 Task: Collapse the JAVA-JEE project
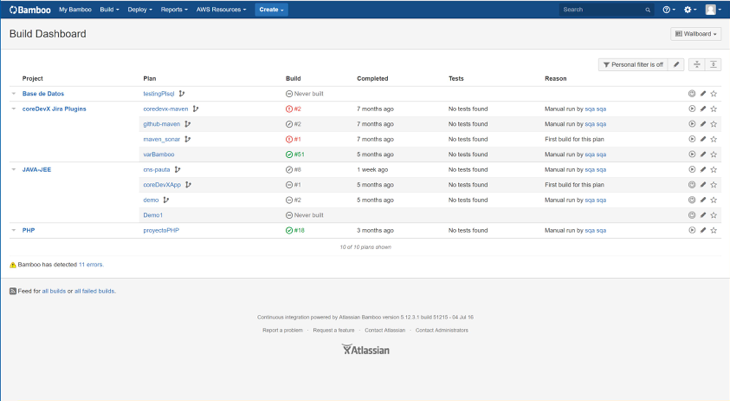pos(14,170)
